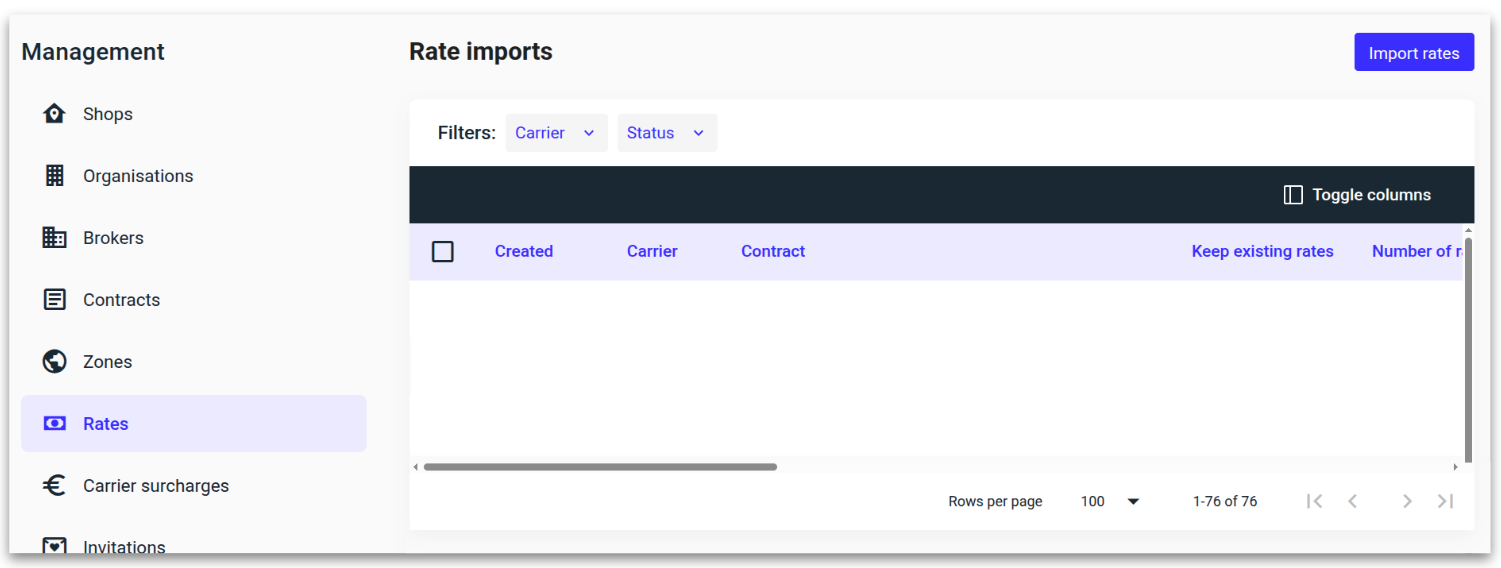1501x568 pixels.
Task: Click the Organisations building icon
Action: point(54,176)
